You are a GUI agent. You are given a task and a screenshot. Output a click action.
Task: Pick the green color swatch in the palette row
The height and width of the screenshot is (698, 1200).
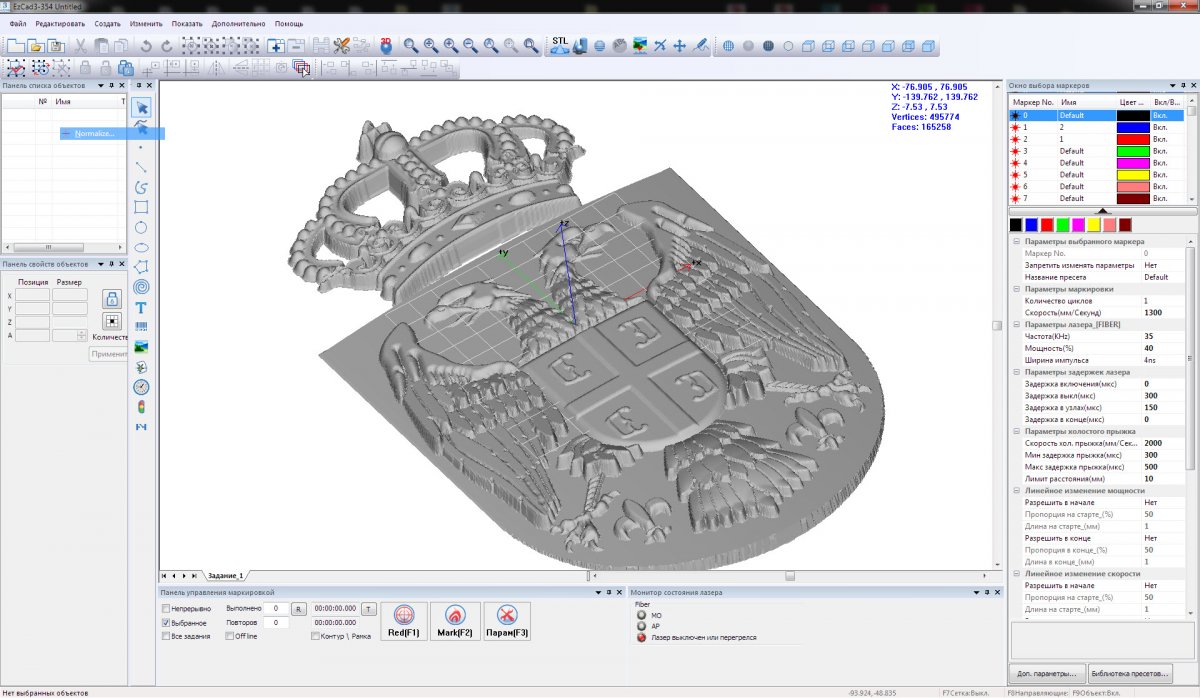1062,225
